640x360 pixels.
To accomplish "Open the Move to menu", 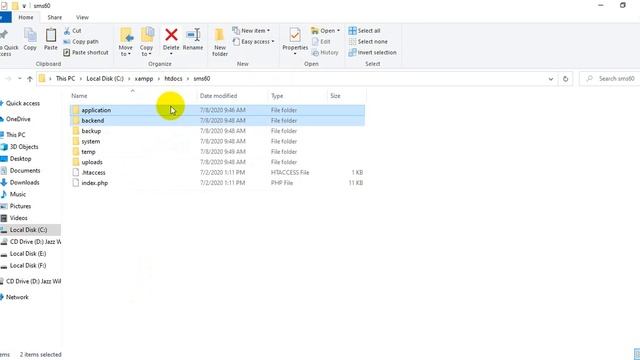I will pos(126,42).
